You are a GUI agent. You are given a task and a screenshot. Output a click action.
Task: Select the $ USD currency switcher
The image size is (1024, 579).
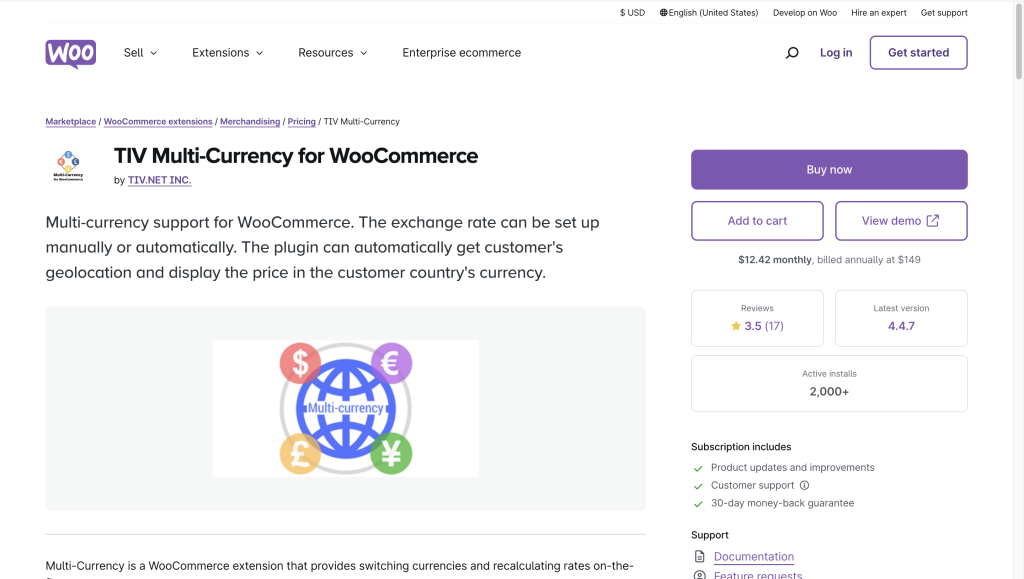[632, 13]
